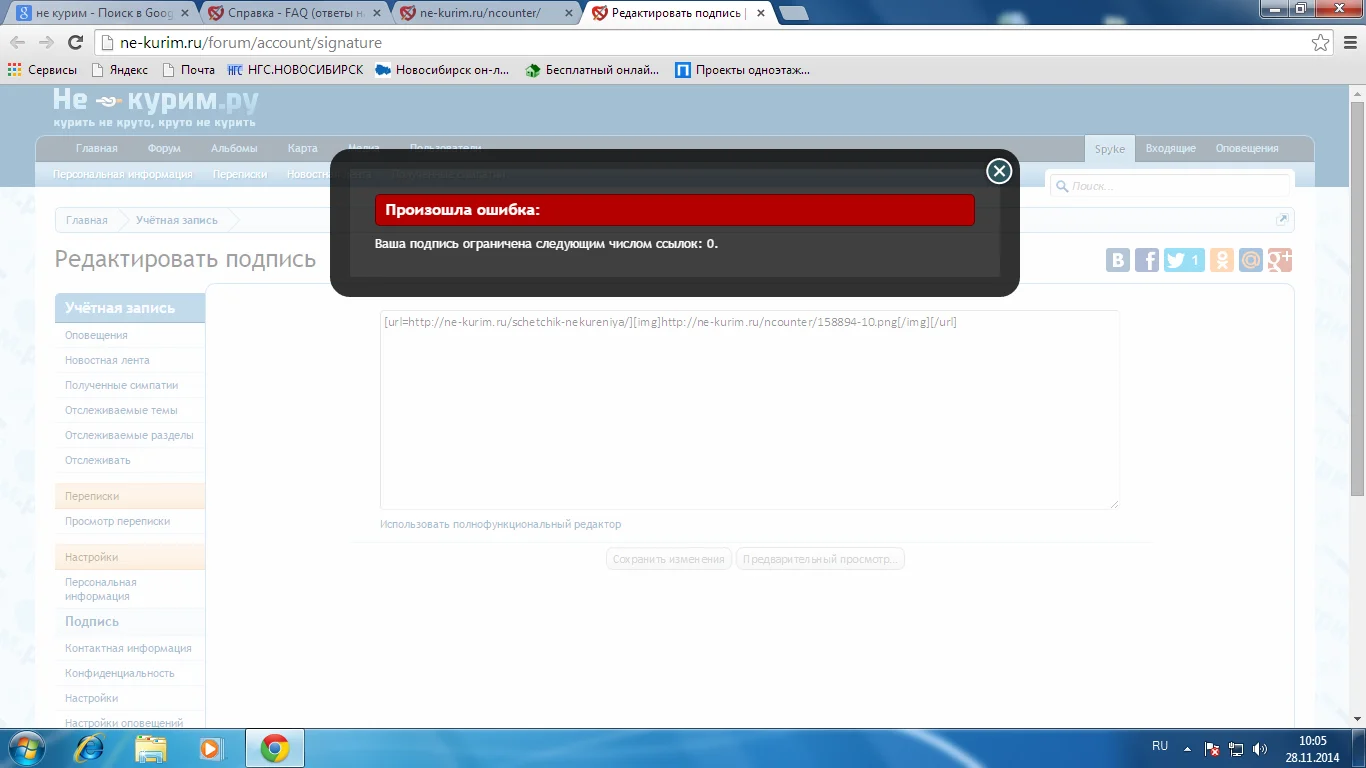Image resolution: width=1366 pixels, height=768 pixels.
Task: Open the Форум navigation item
Action: (x=164, y=148)
